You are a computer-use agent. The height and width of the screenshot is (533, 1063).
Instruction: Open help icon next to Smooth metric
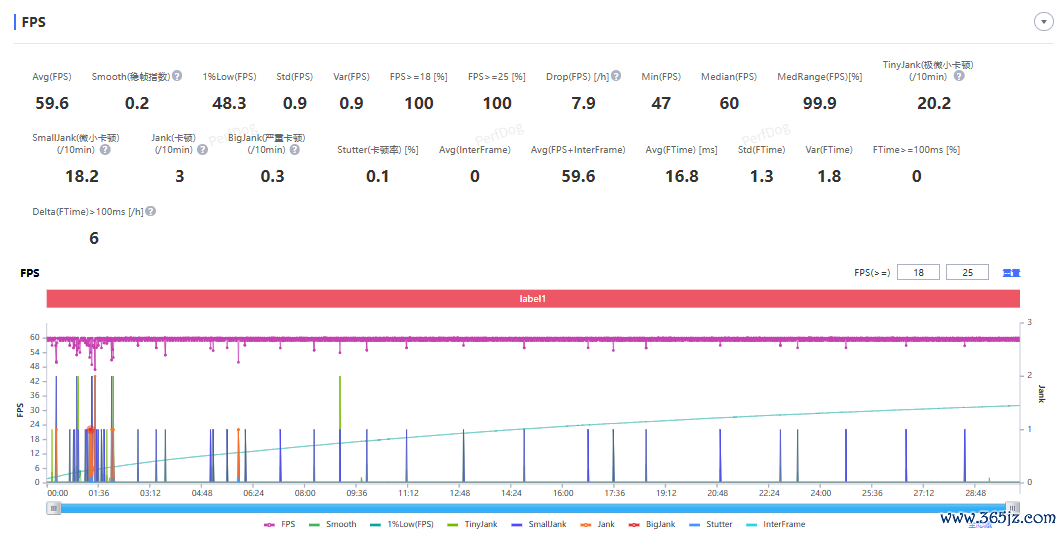coord(177,76)
